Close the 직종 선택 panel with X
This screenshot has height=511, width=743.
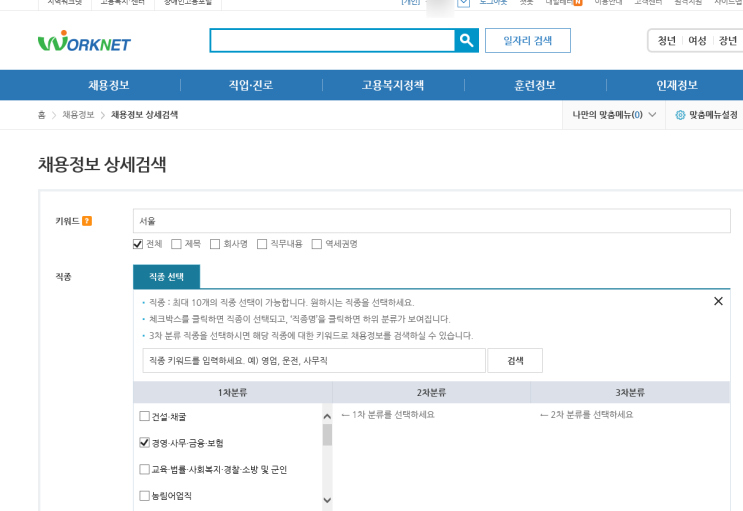718,301
